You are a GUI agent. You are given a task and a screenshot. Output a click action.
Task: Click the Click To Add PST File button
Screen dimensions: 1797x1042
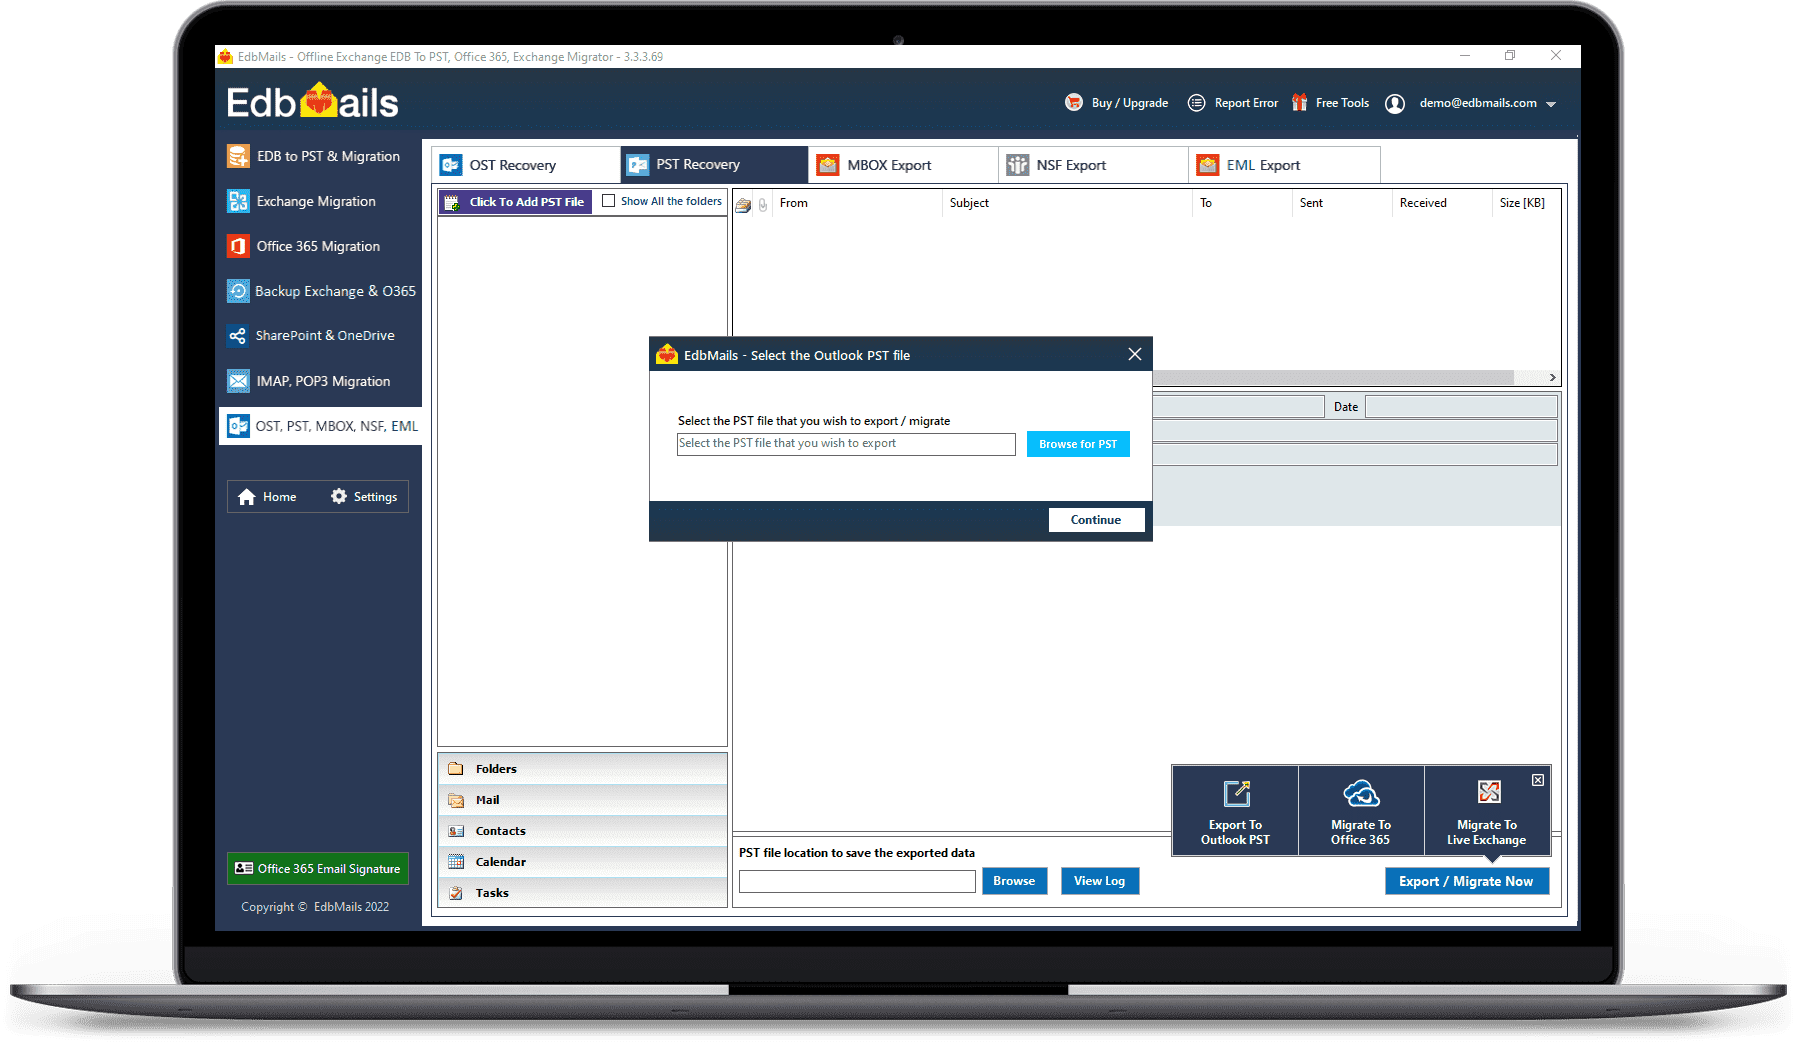516,202
